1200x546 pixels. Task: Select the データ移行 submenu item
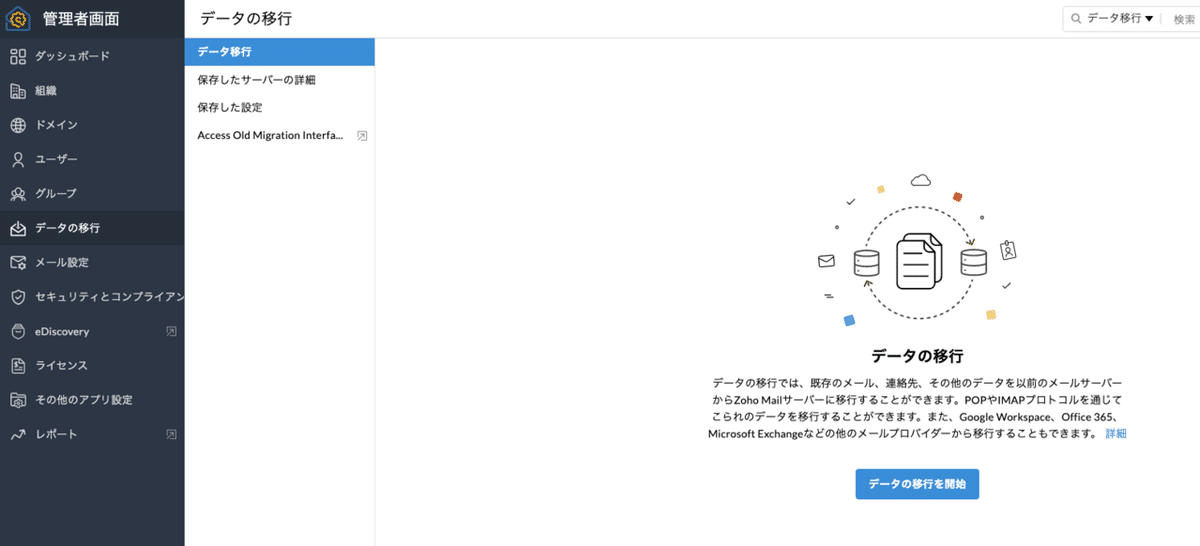tap(280, 52)
